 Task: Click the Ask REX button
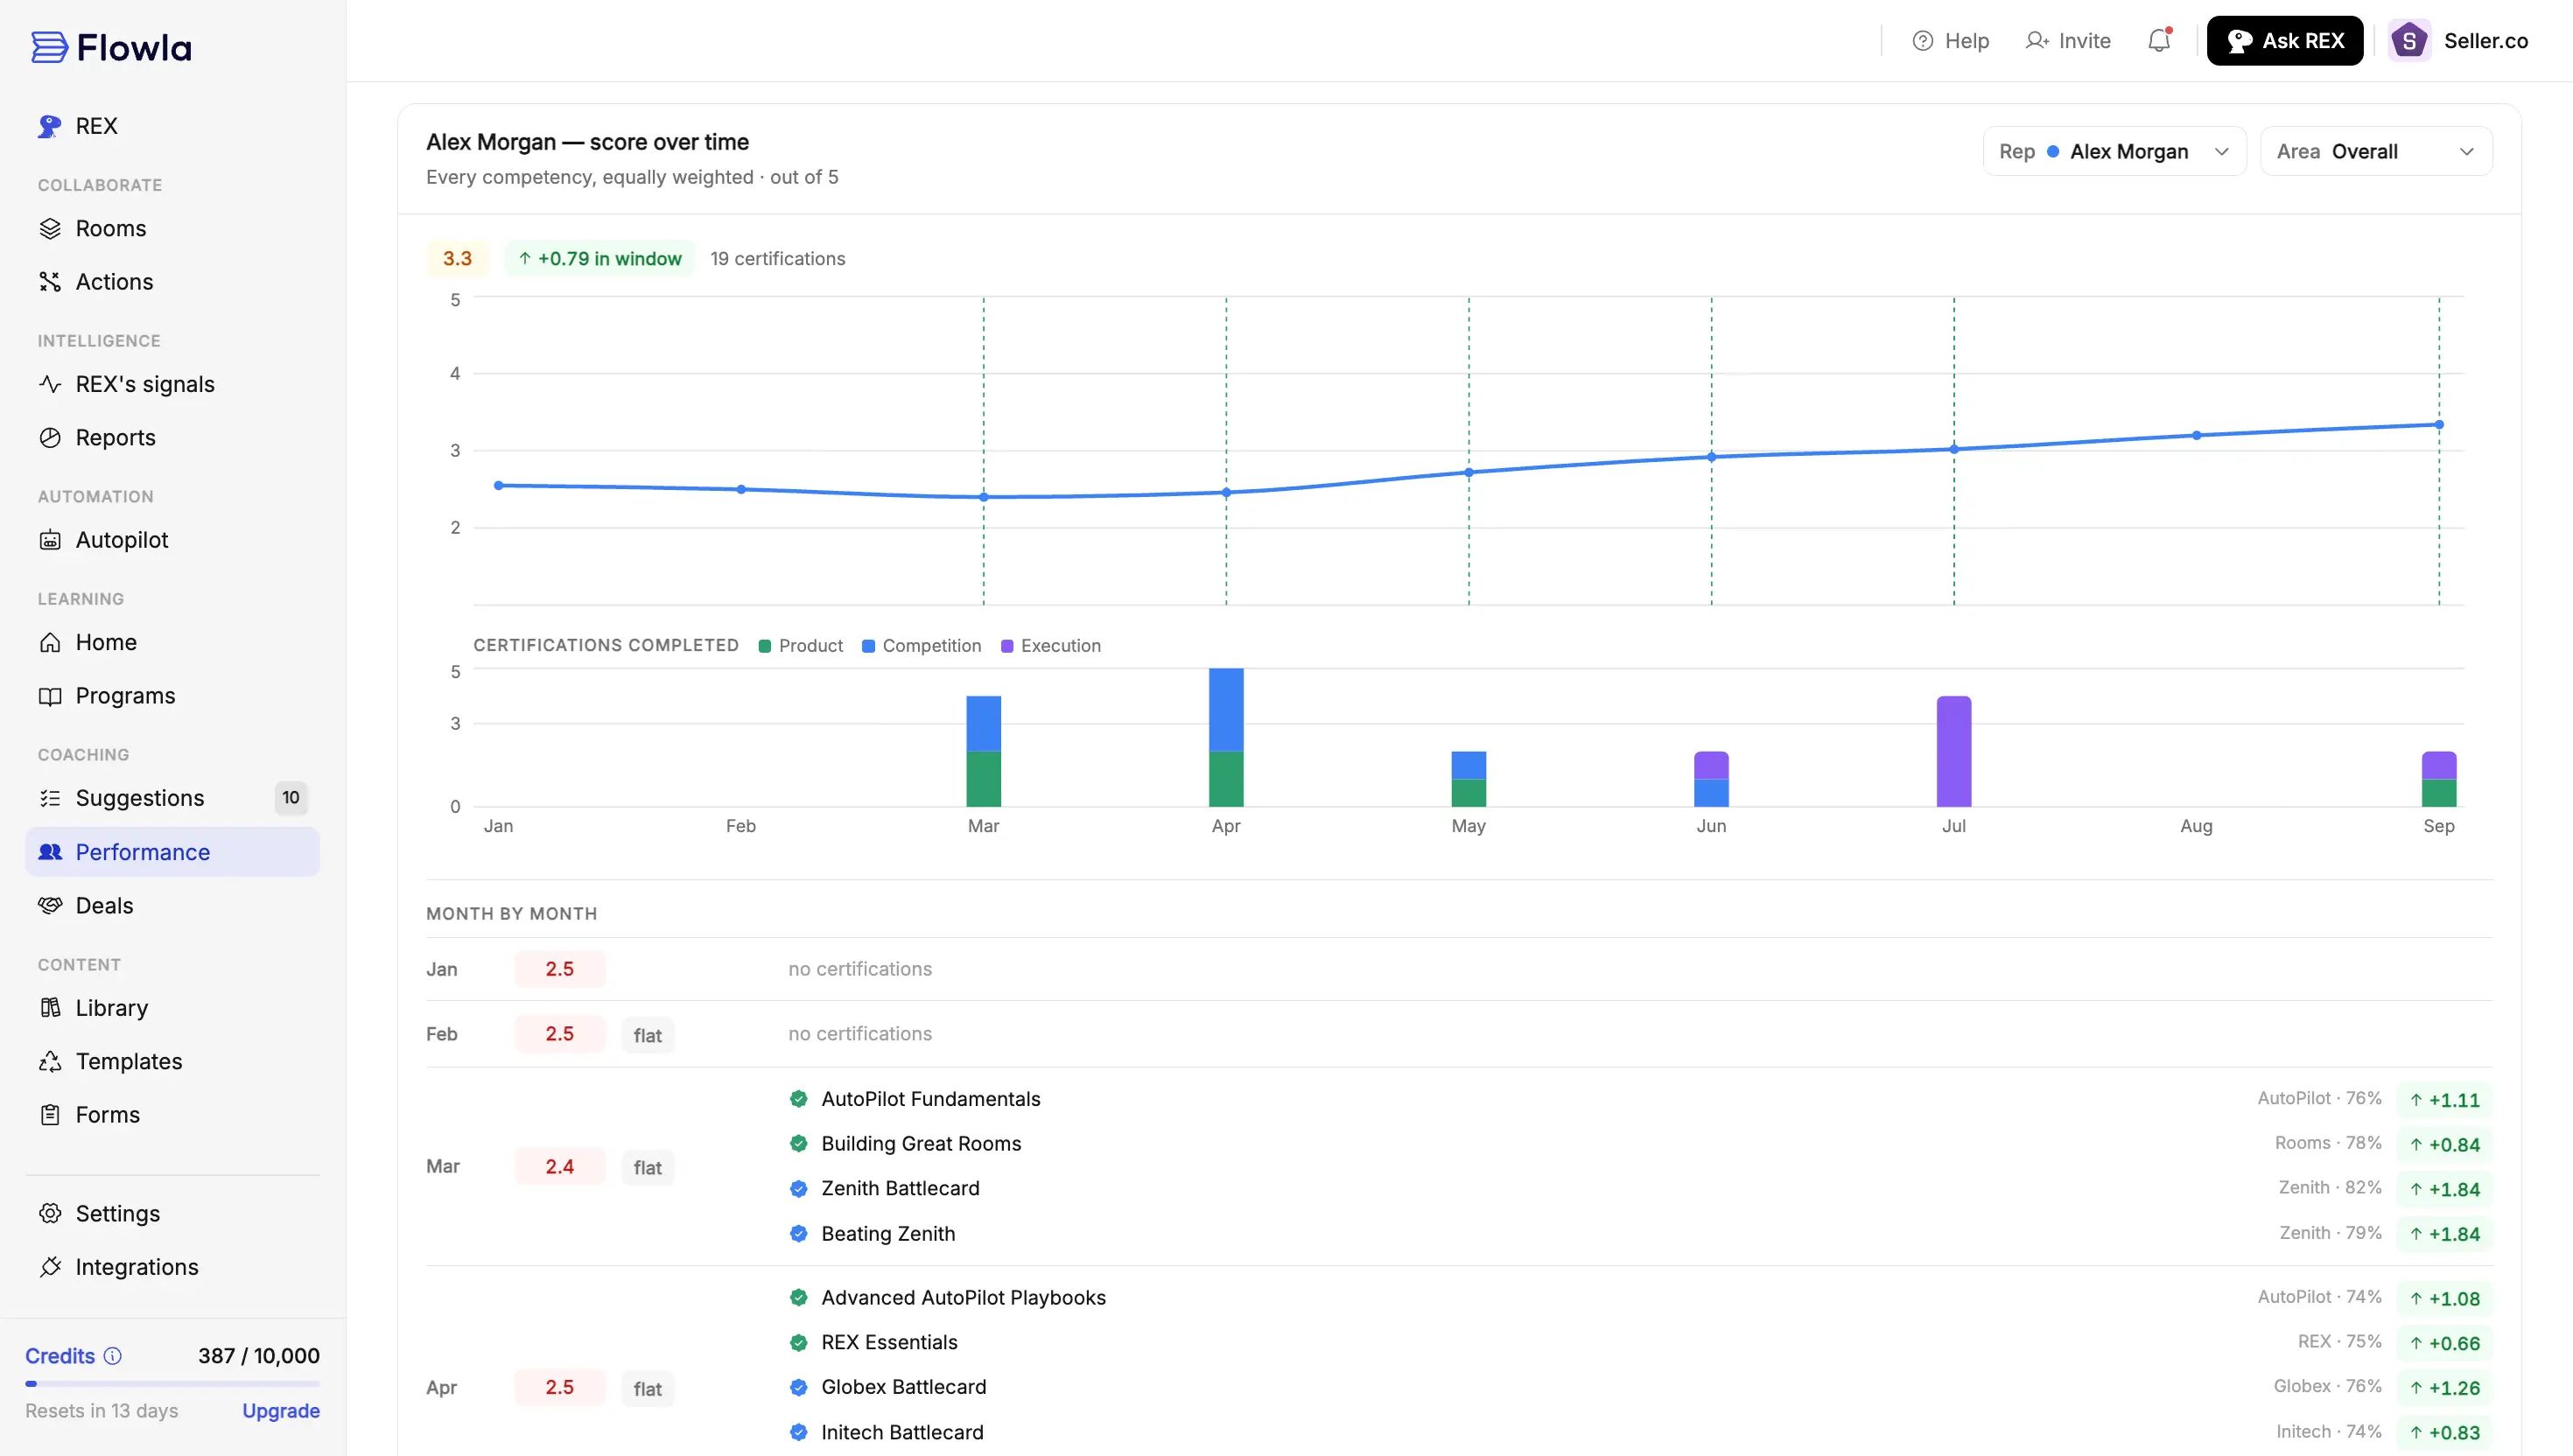[2285, 41]
